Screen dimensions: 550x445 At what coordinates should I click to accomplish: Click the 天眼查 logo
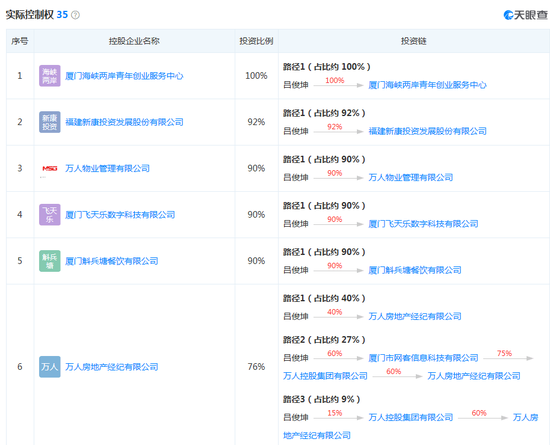pyautogui.click(x=525, y=15)
